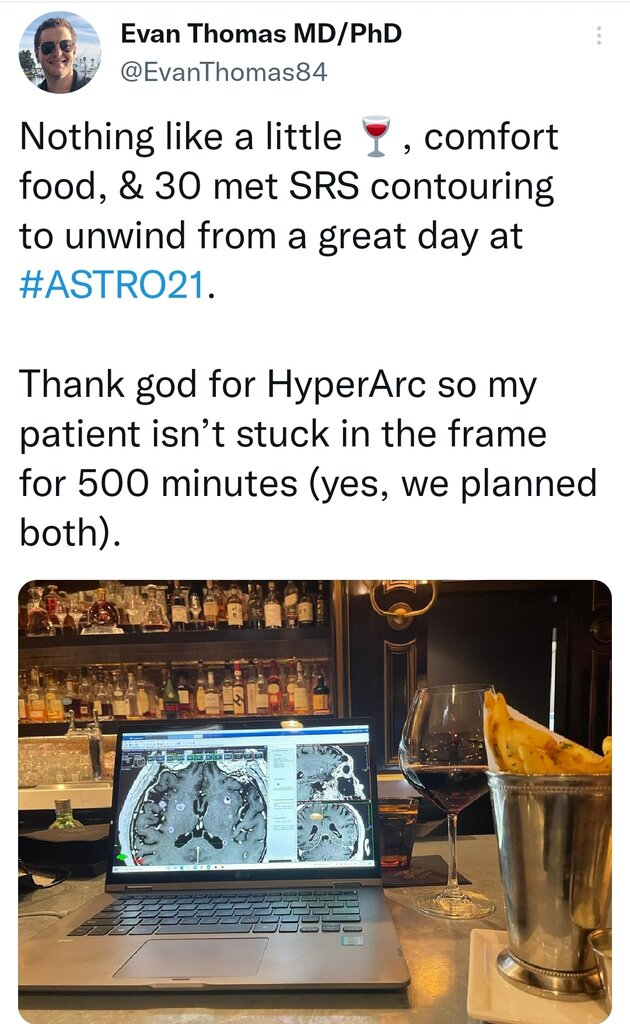Open the @EvanThomas84 handle

pyautogui.click(x=223, y=72)
